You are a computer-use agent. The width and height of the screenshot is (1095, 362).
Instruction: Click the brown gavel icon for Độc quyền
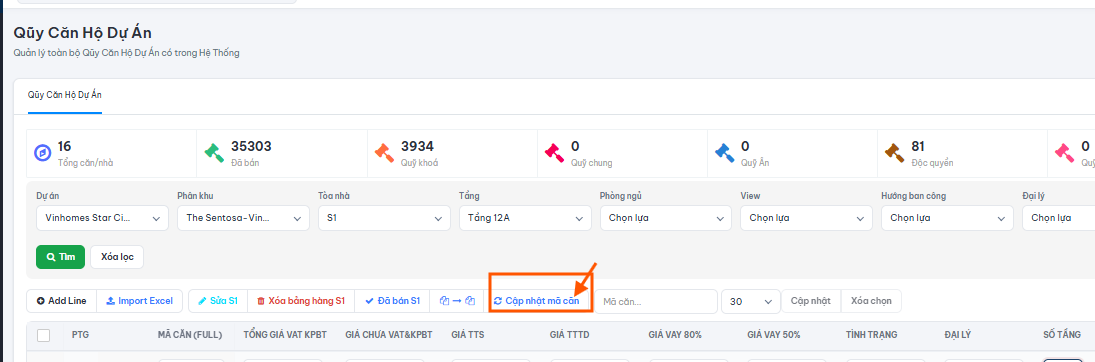coord(894,153)
